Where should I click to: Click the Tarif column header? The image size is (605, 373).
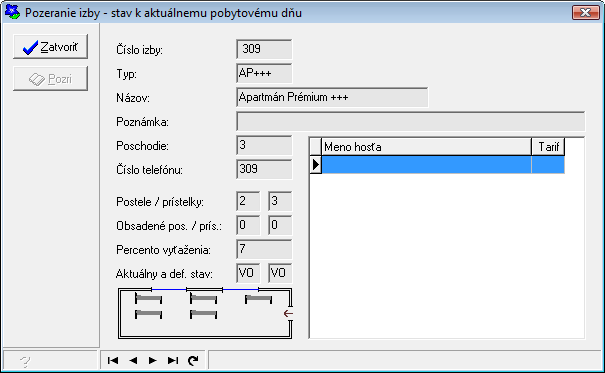tap(548, 147)
